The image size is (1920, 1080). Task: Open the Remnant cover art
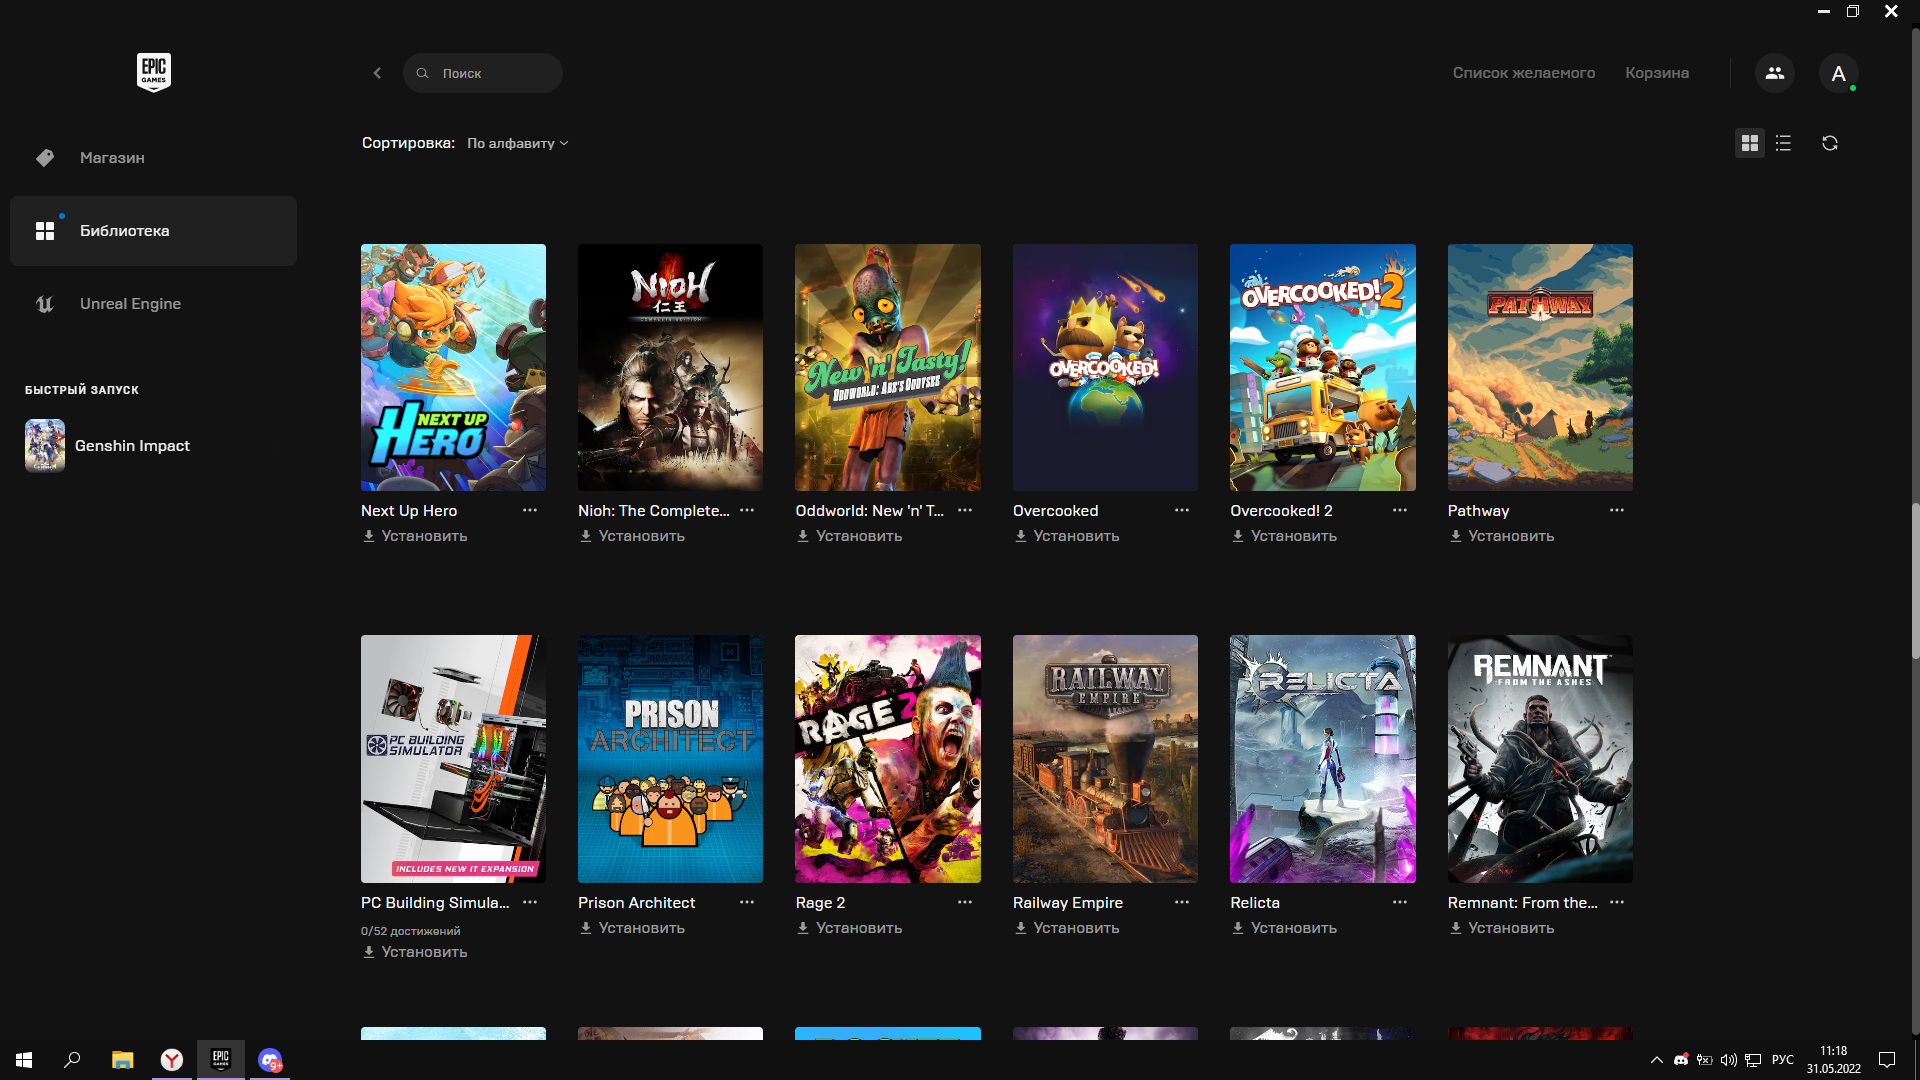pyautogui.click(x=1540, y=759)
